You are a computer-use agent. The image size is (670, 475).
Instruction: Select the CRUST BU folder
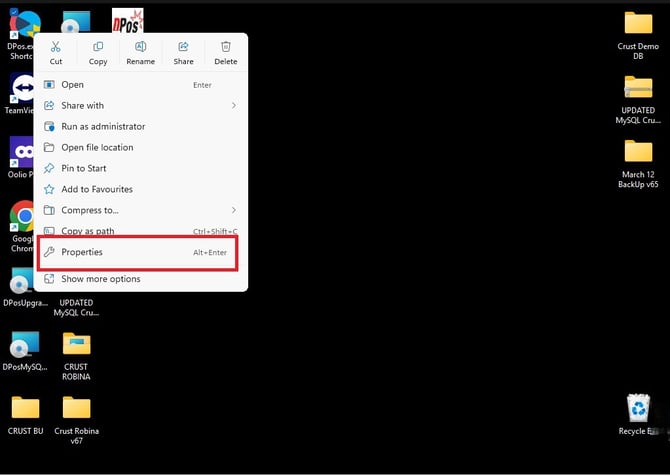(25, 408)
